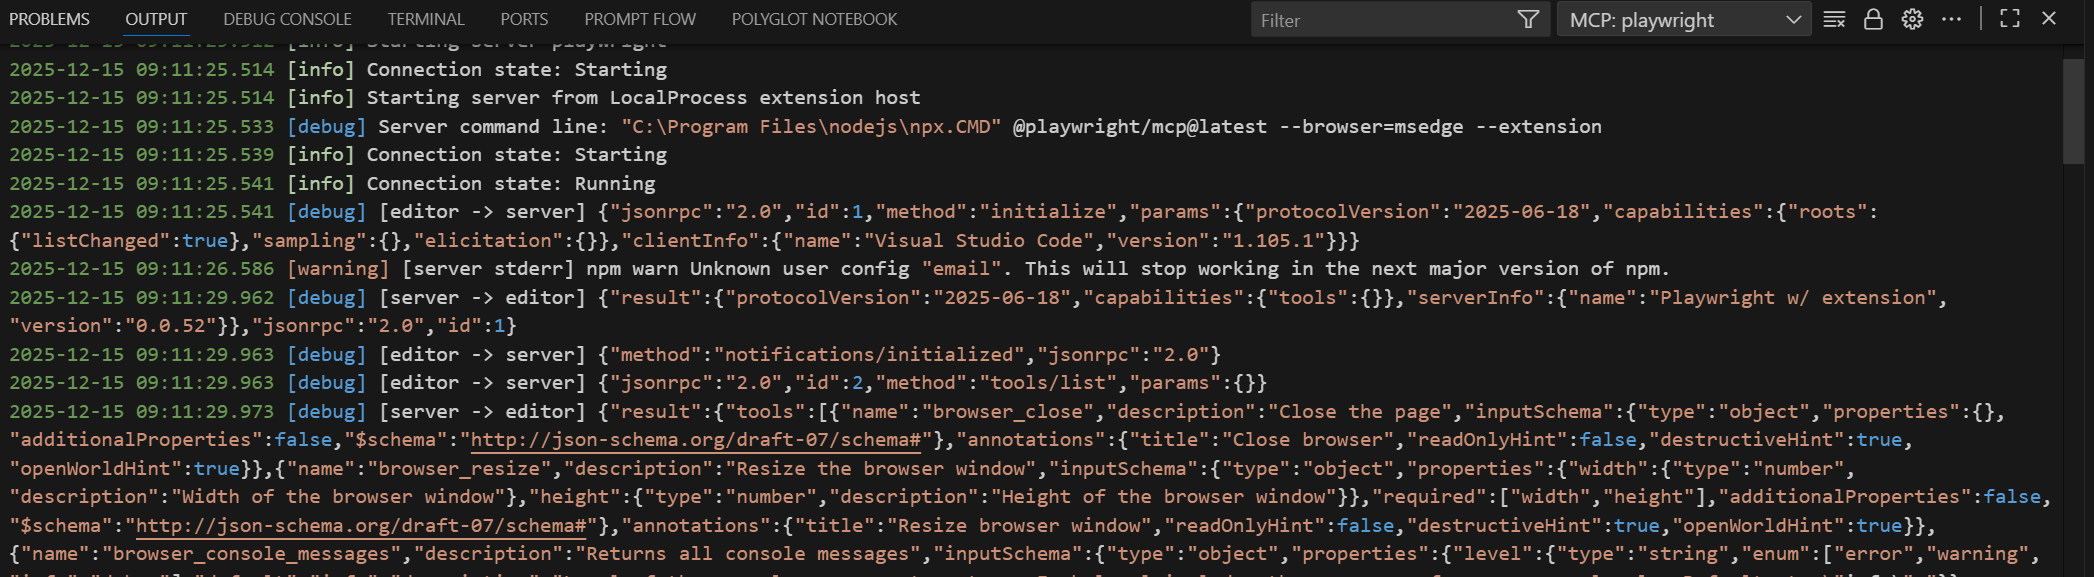2094x577 pixels.
Task: Click the '"Resize browser window"' title text
Action: pos(1020,526)
